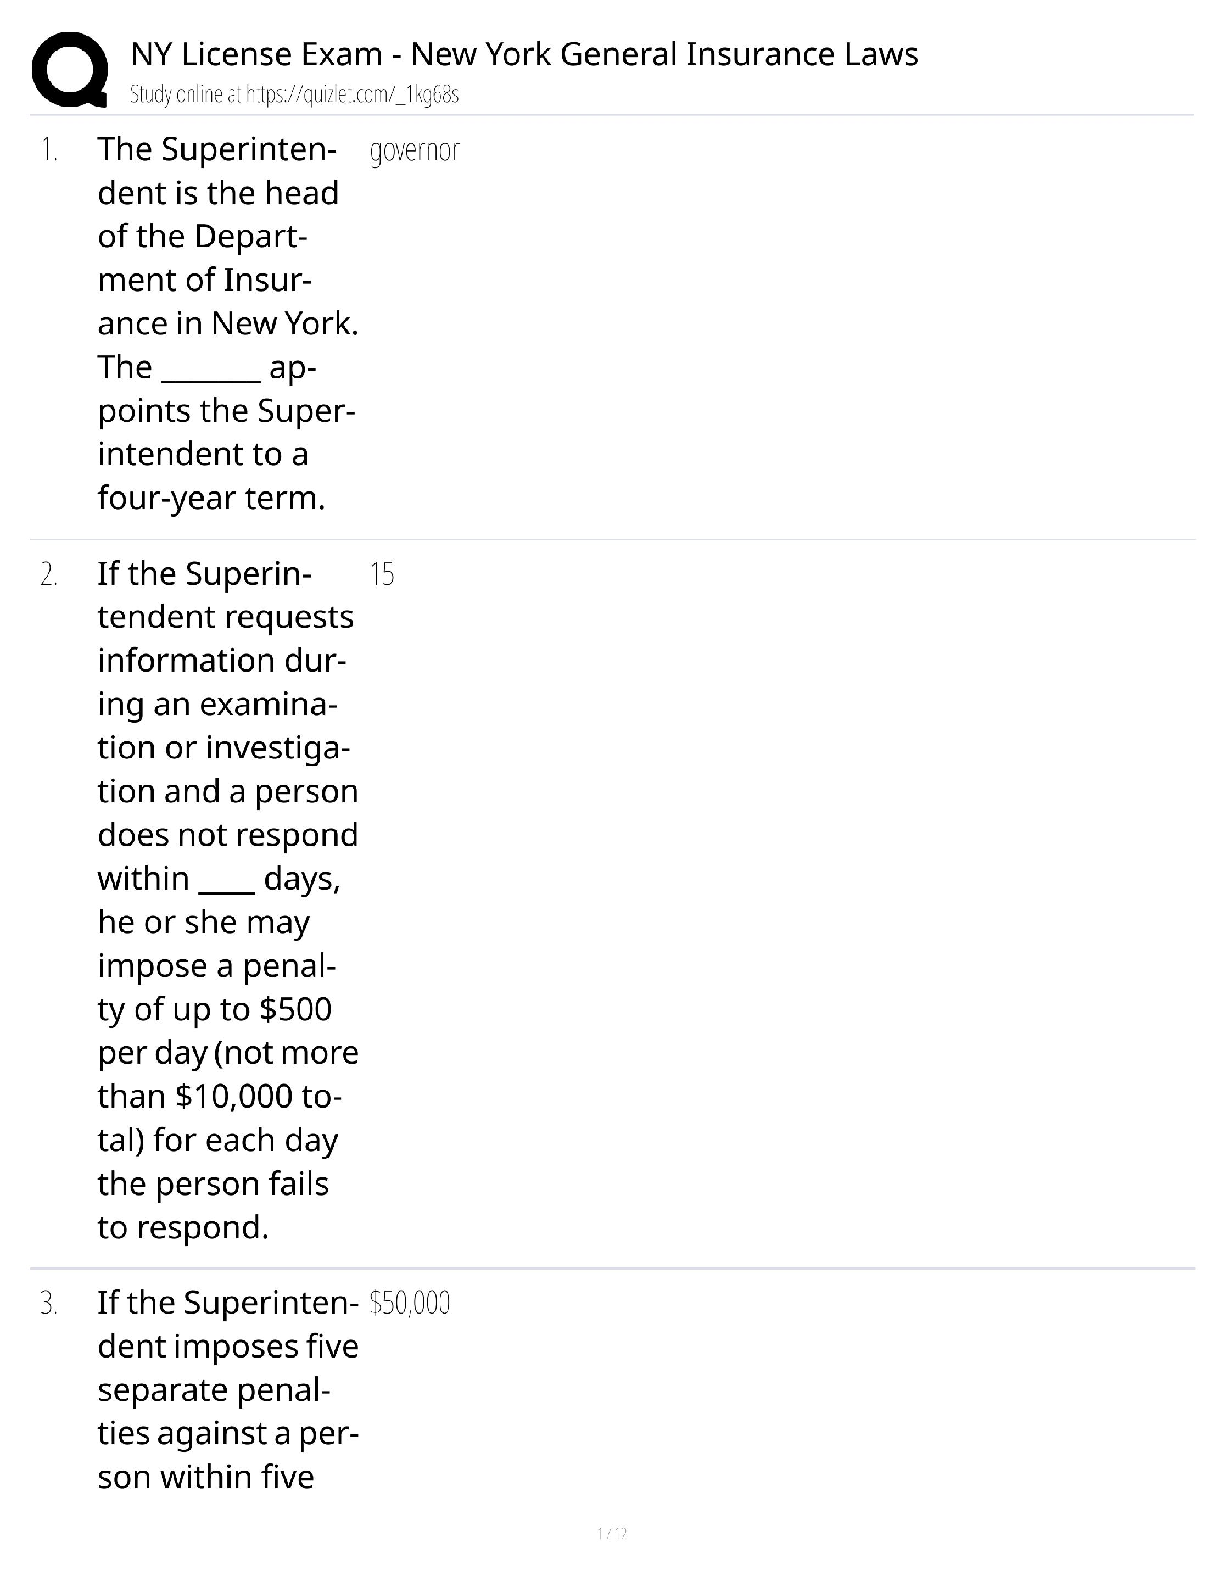Screen dimensions: 1224x1584
Task: Click the 'son within five' line in question 3
Action: 205,1477
